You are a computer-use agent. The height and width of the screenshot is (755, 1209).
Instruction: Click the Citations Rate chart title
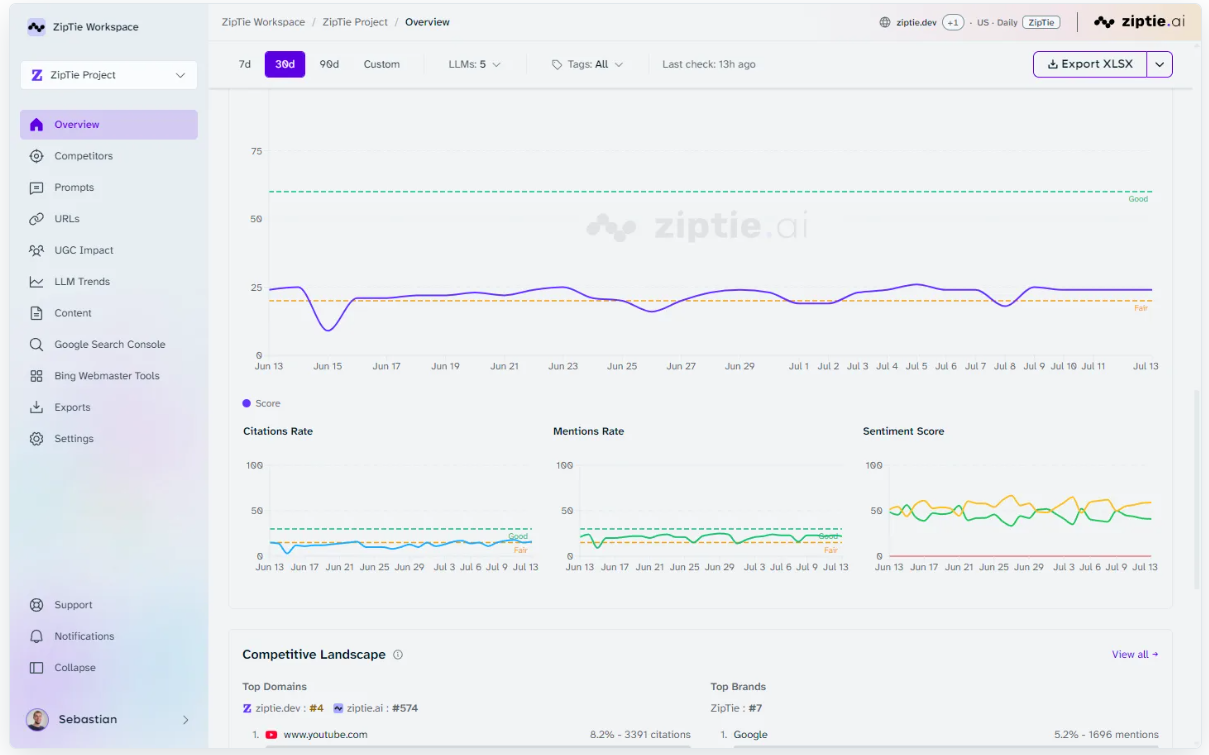click(278, 432)
